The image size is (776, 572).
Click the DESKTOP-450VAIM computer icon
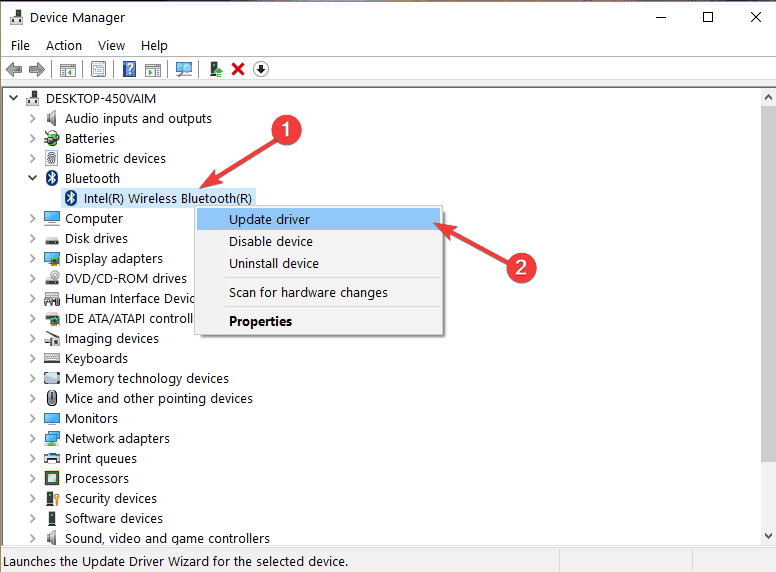pos(33,98)
